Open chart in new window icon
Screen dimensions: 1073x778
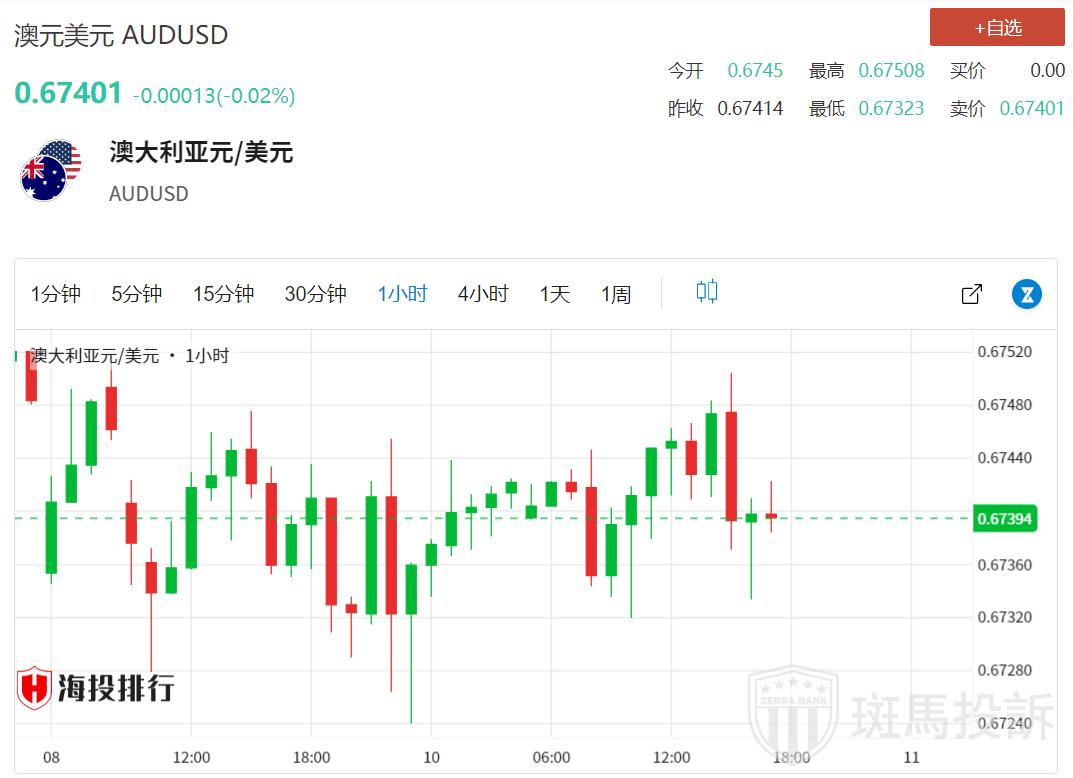971,294
